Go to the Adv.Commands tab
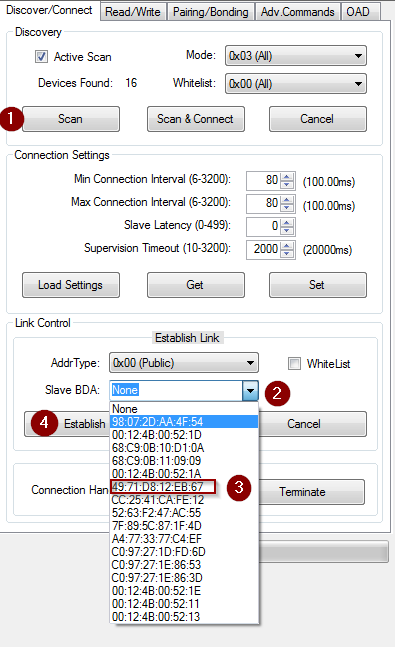Viewport: 395px width, 647px height. point(298,12)
